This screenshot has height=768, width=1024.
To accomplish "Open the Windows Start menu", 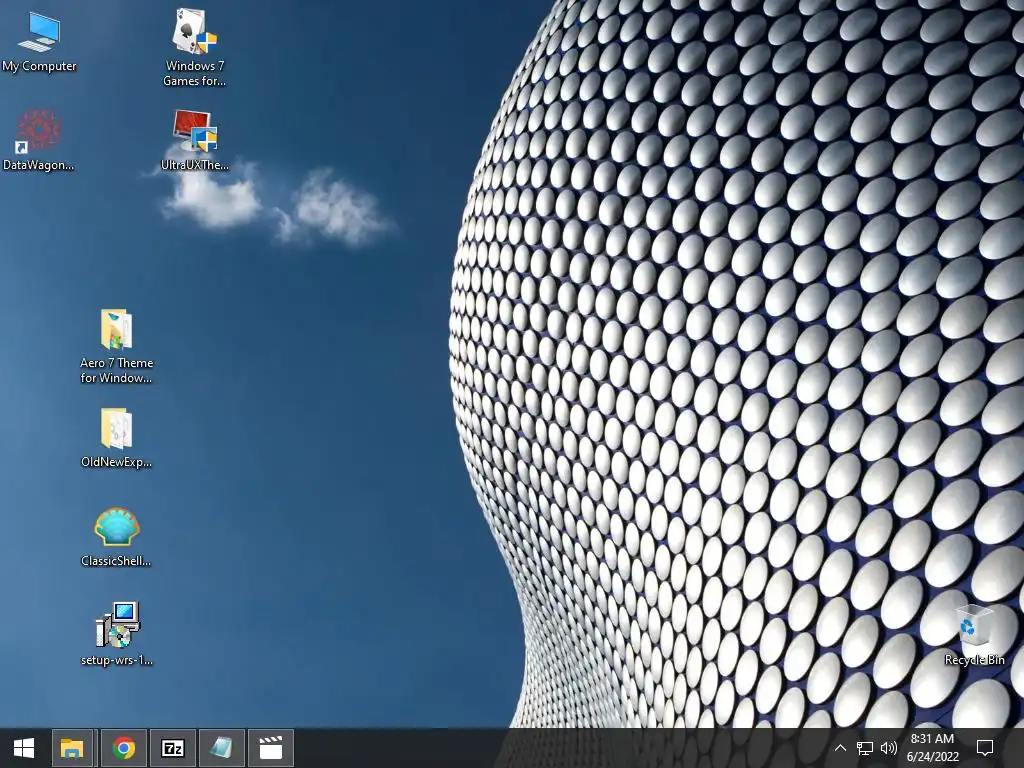I will pos(24,748).
